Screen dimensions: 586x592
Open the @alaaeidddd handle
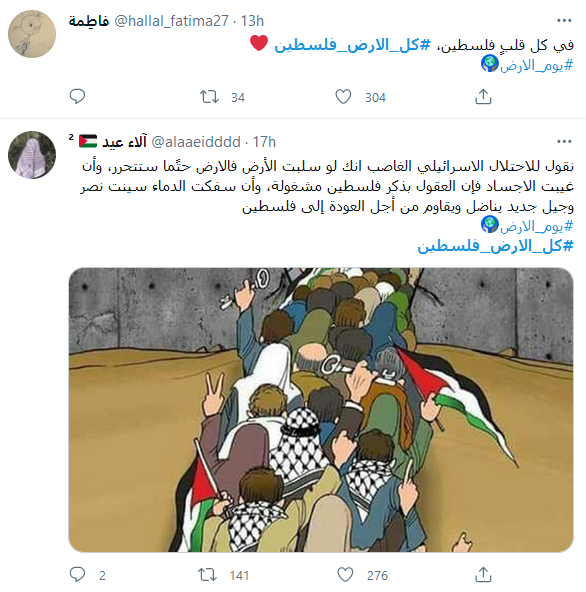pyautogui.click(x=196, y=142)
